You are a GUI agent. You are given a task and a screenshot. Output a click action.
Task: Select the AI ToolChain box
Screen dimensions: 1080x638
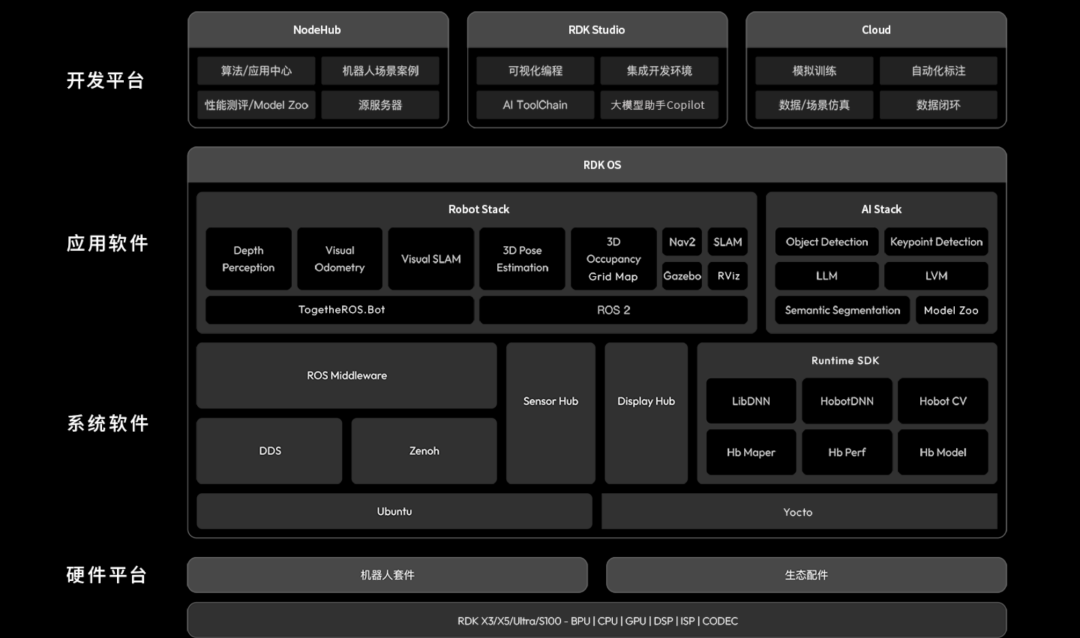point(535,105)
